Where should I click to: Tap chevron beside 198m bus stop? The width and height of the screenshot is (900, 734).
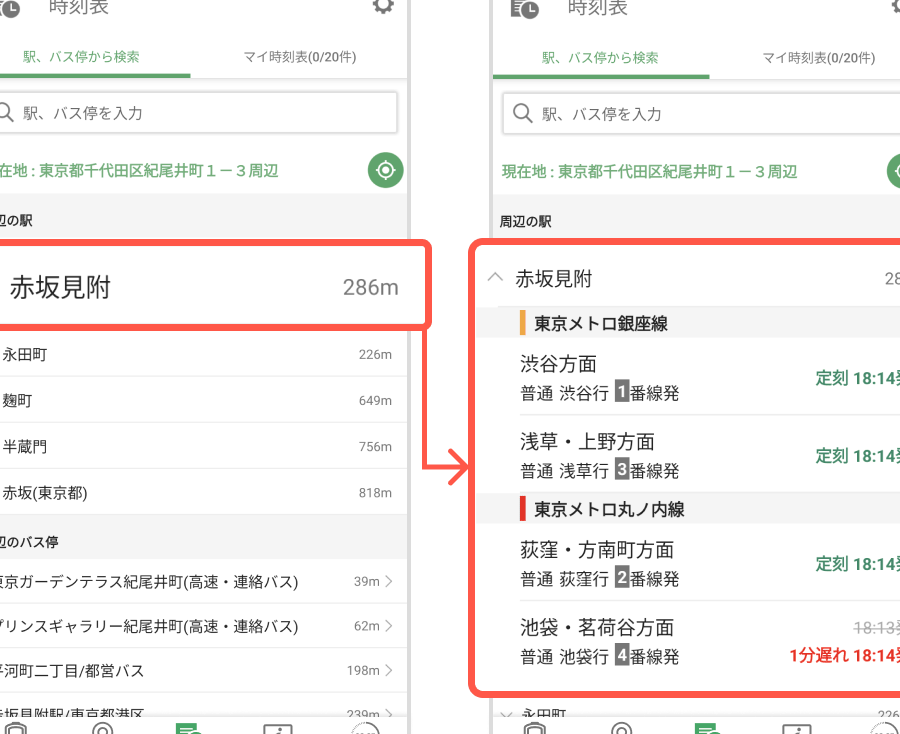point(389,670)
